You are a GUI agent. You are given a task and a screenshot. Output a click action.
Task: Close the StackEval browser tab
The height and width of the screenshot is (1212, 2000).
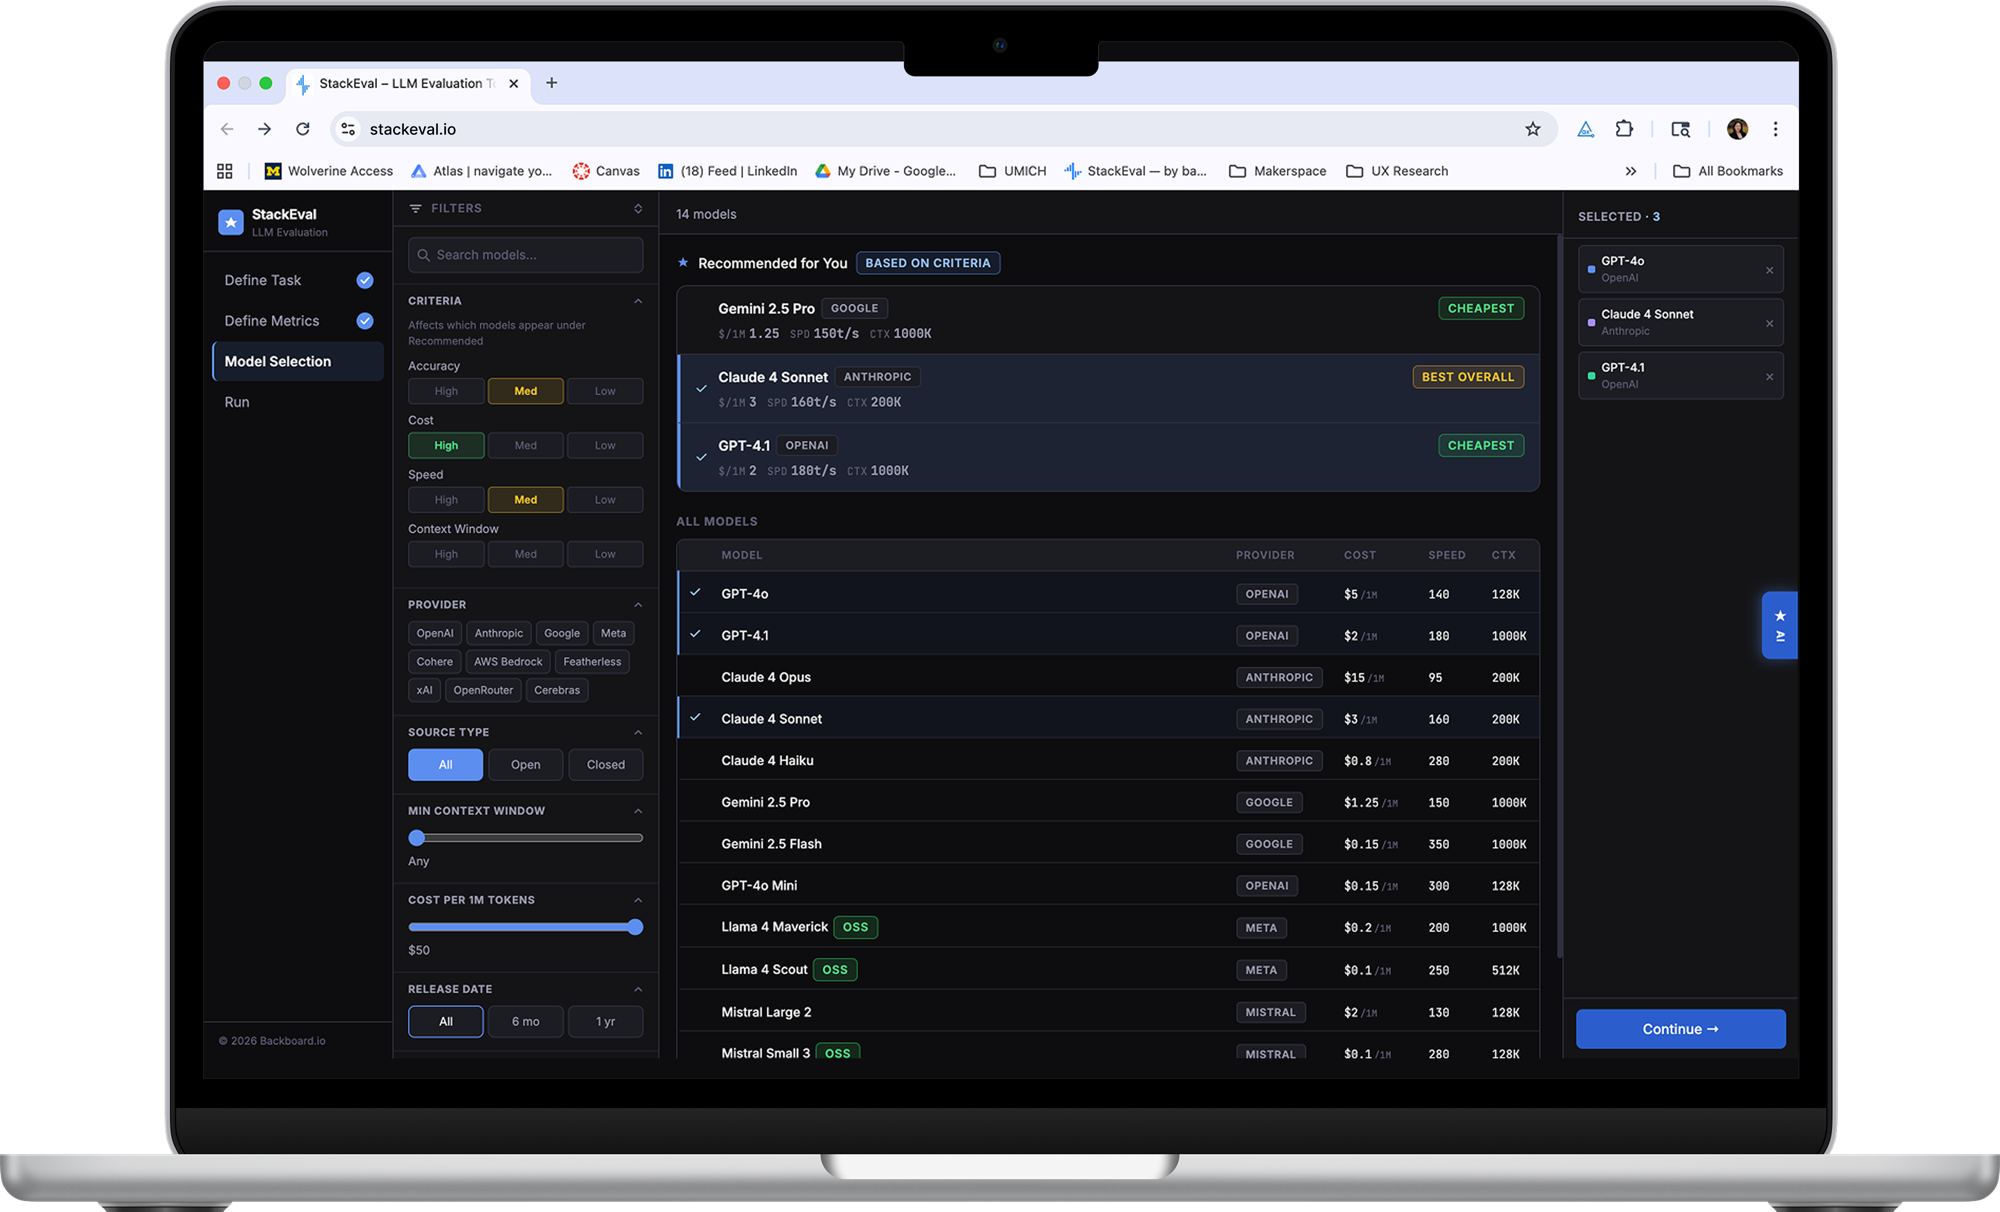(514, 84)
